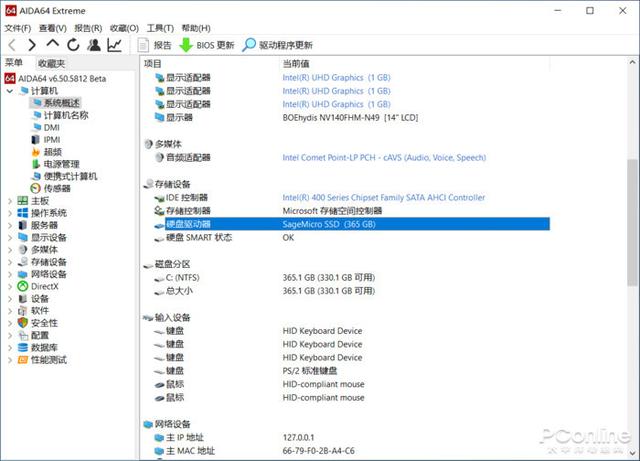Switch to the 菜单 tab
The height and width of the screenshot is (461, 640).
coord(14,63)
